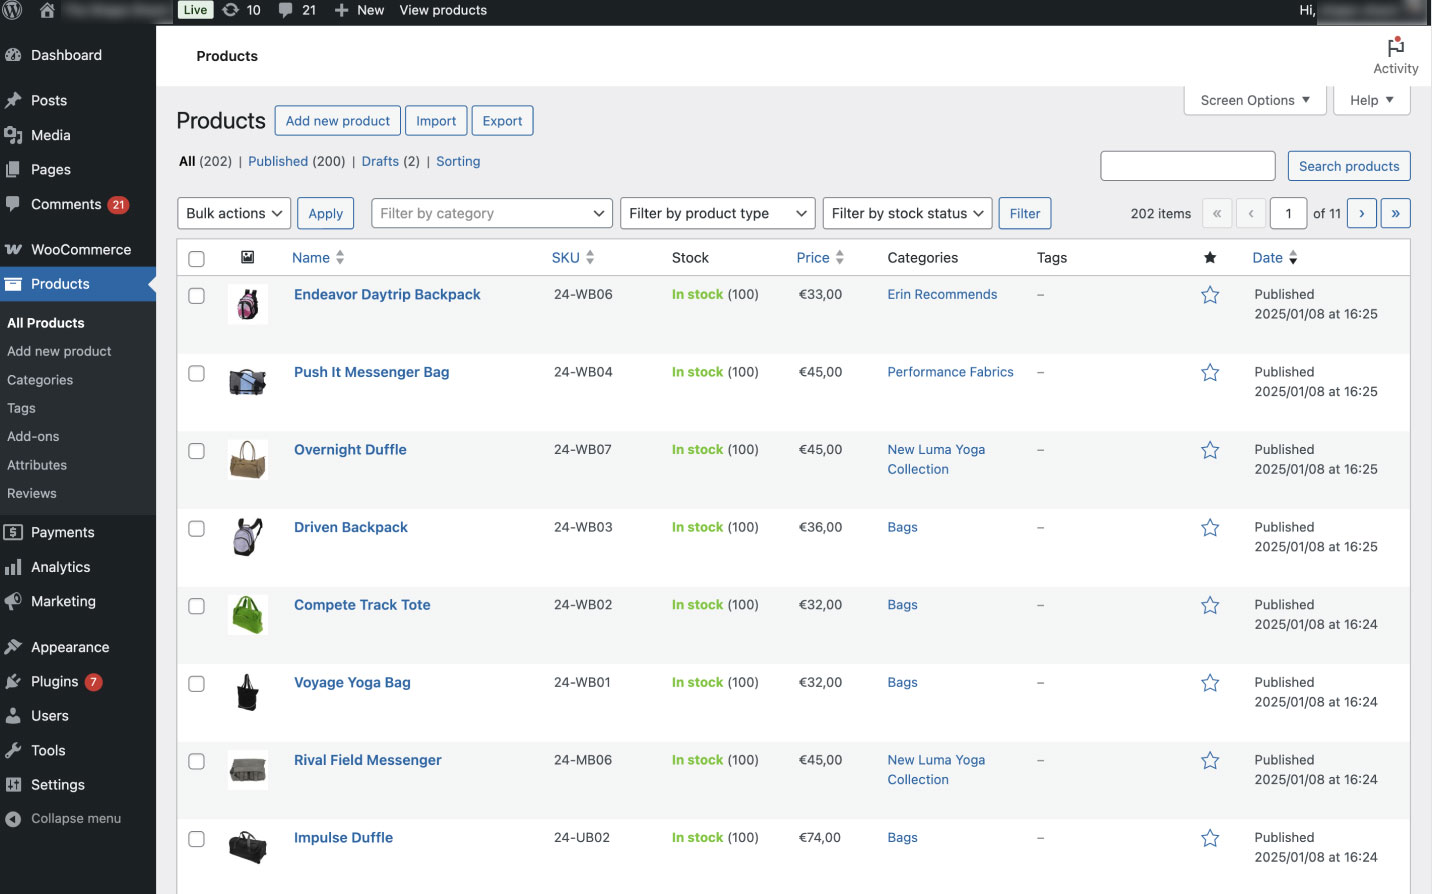Click the Export button
Viewport: 1432px width, 894px height.
point(502,121)
